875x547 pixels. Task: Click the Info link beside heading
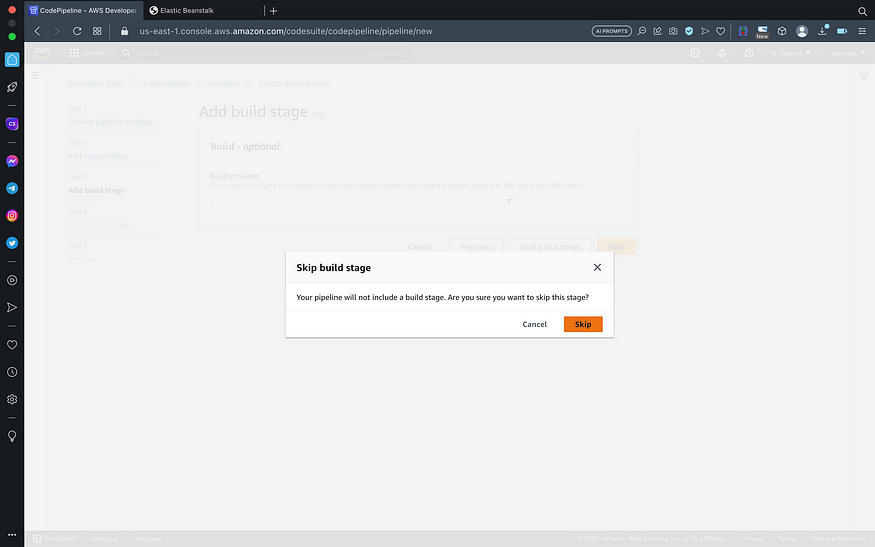[319, 114]
